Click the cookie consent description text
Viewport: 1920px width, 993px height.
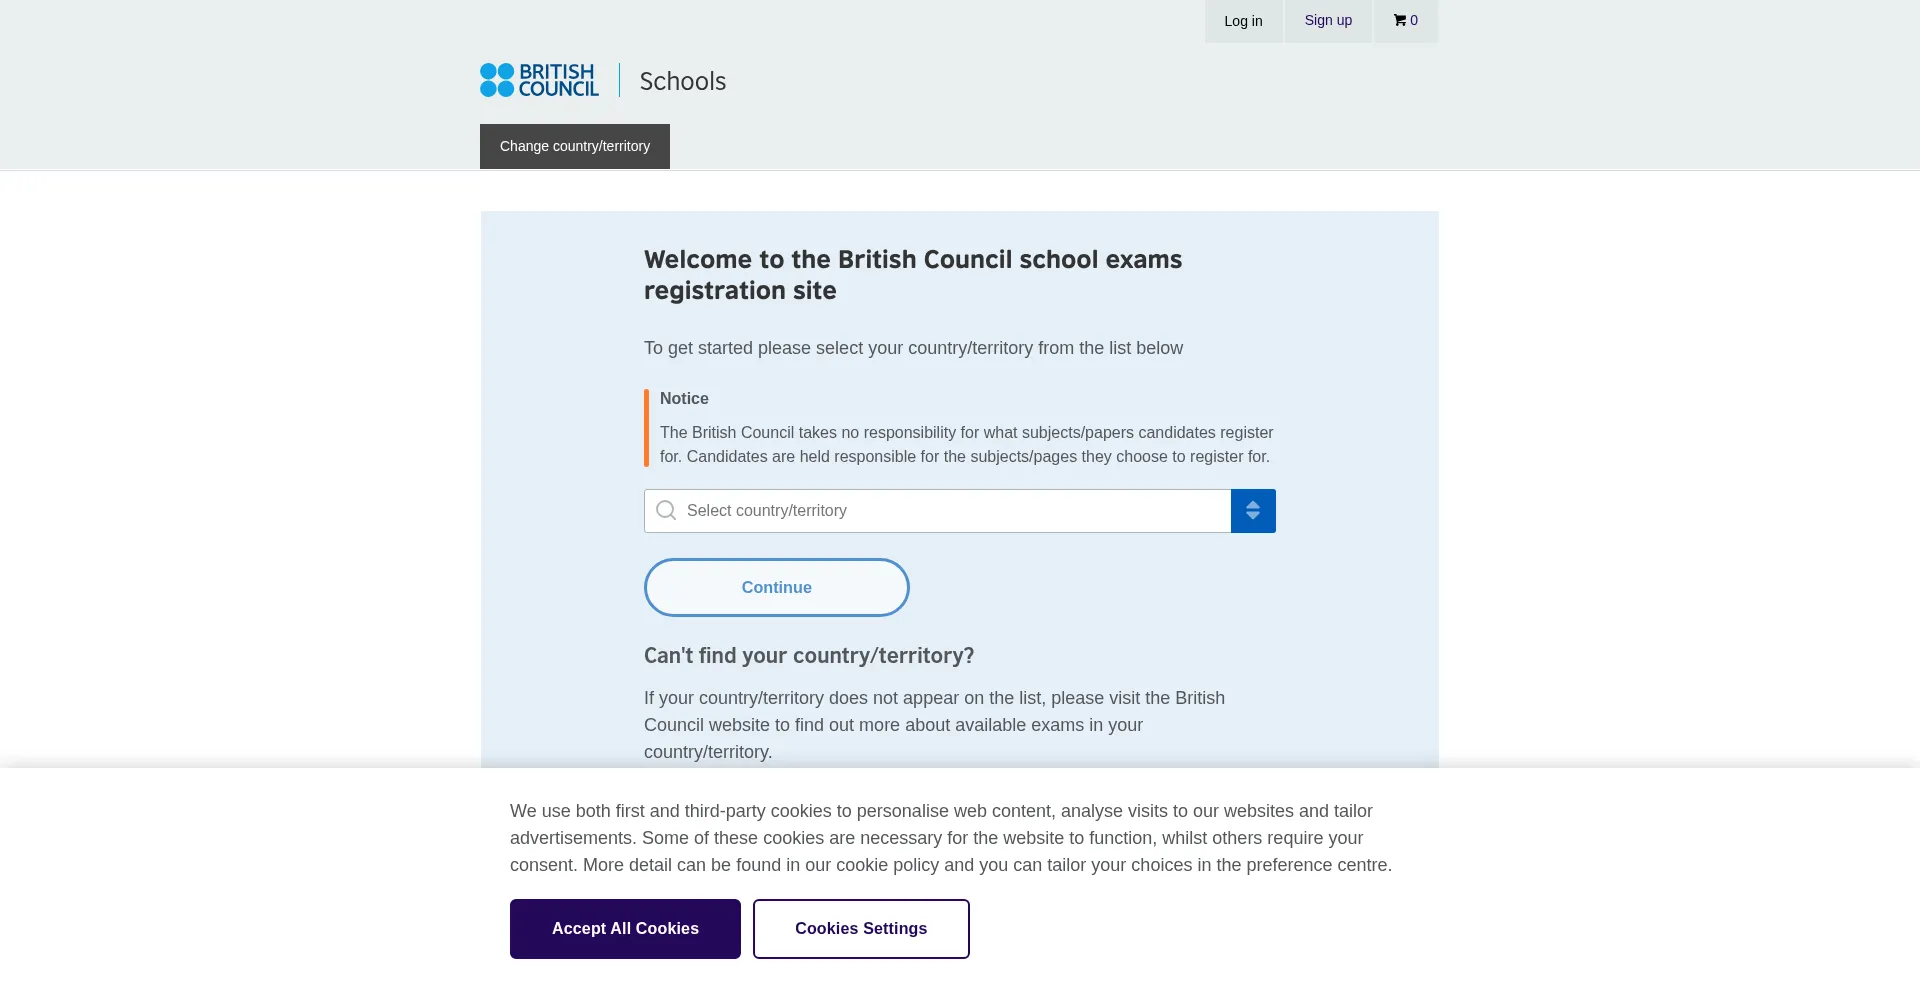[950, 838]
